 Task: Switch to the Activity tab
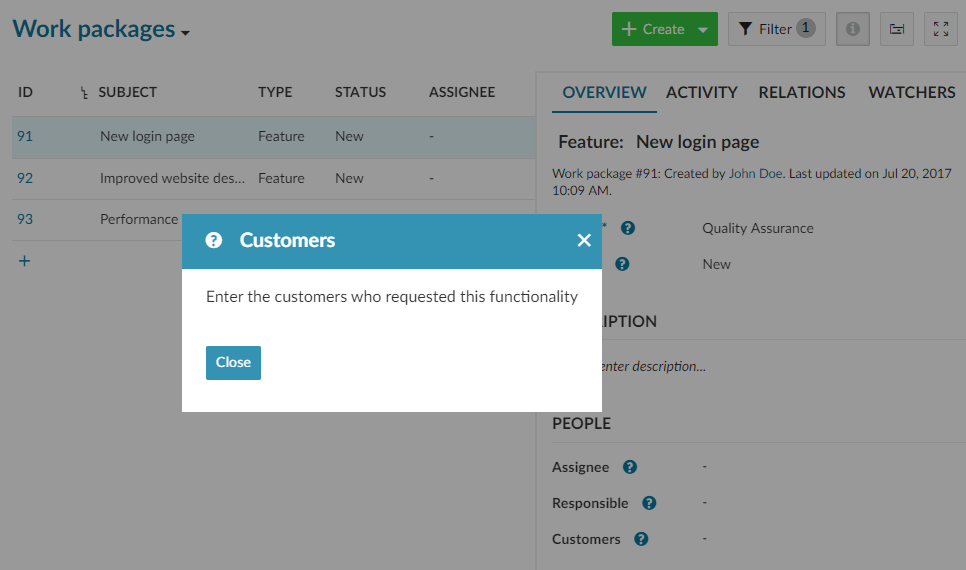coord(701,92)
